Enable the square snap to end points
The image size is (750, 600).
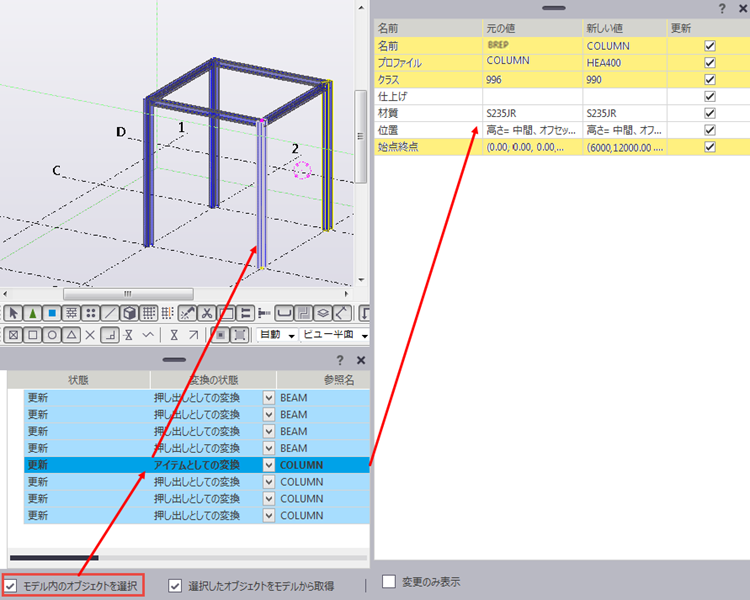point(33,335)
